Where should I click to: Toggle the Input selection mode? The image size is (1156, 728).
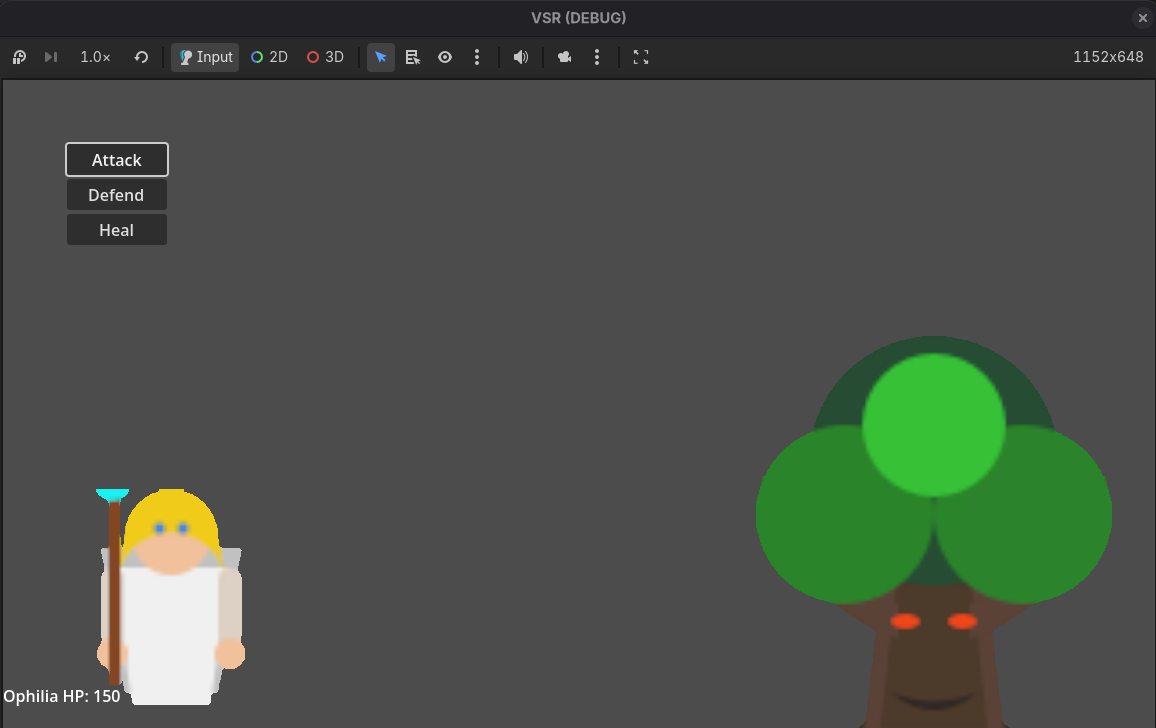pos(205,57)
